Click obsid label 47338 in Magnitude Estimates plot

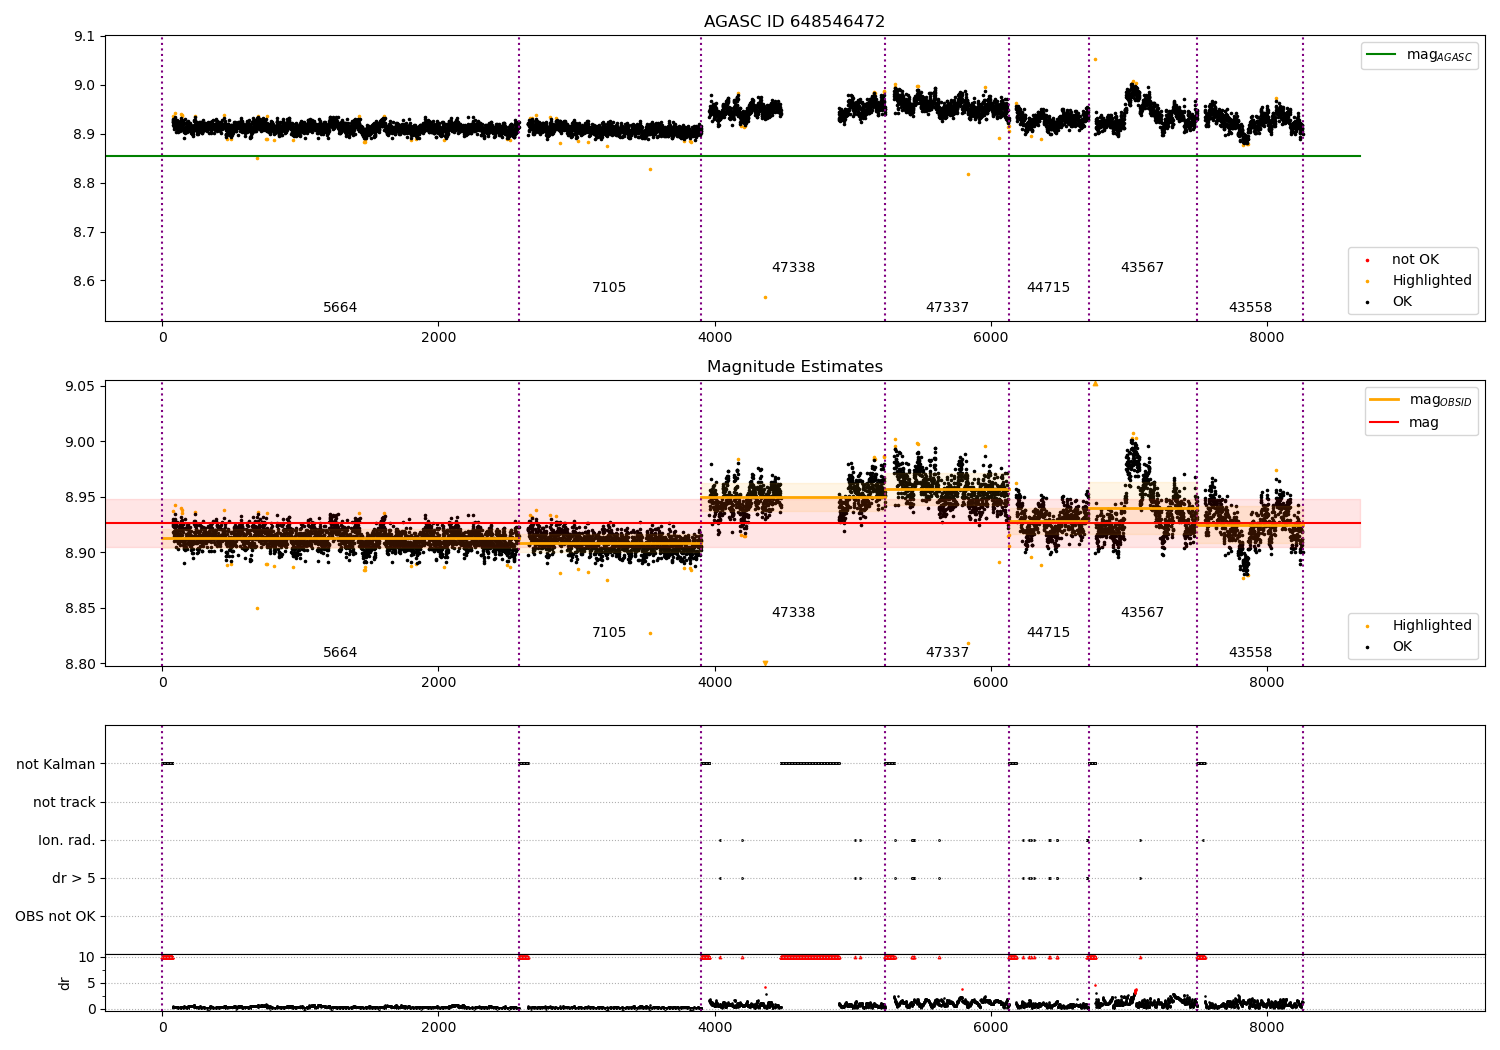pos(793,612)
